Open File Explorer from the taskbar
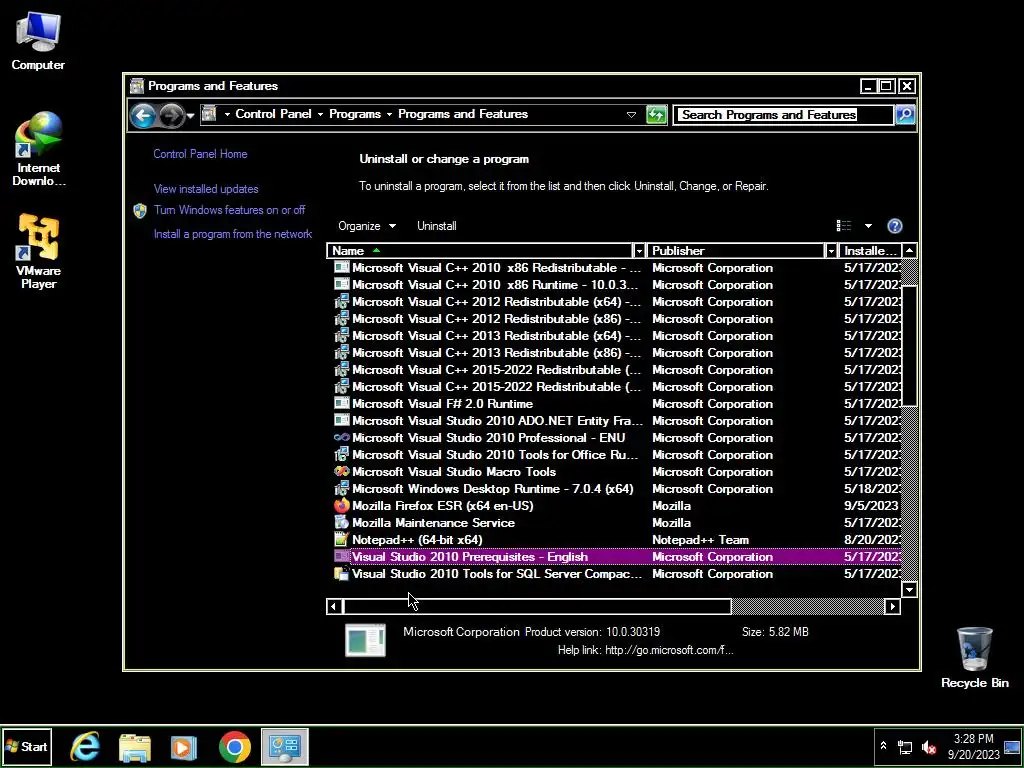The width and height of the screenshot is (1024, 768). point(135,748)
